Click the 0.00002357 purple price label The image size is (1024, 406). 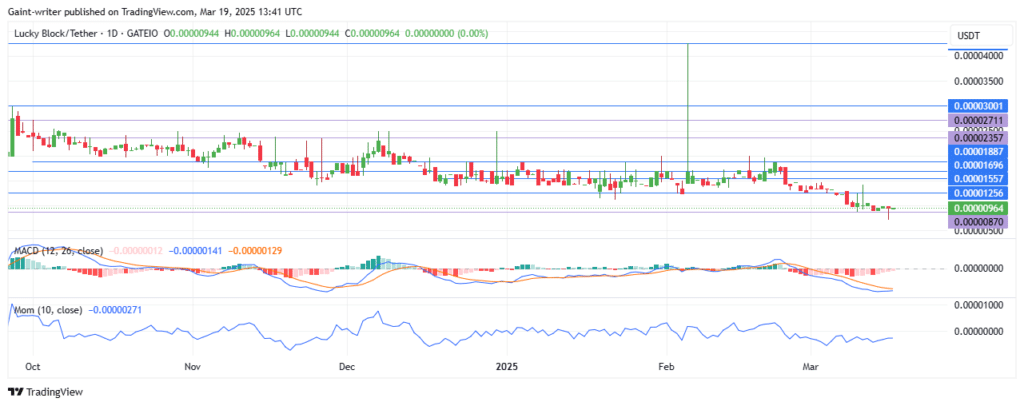click(x=978, y=138)
